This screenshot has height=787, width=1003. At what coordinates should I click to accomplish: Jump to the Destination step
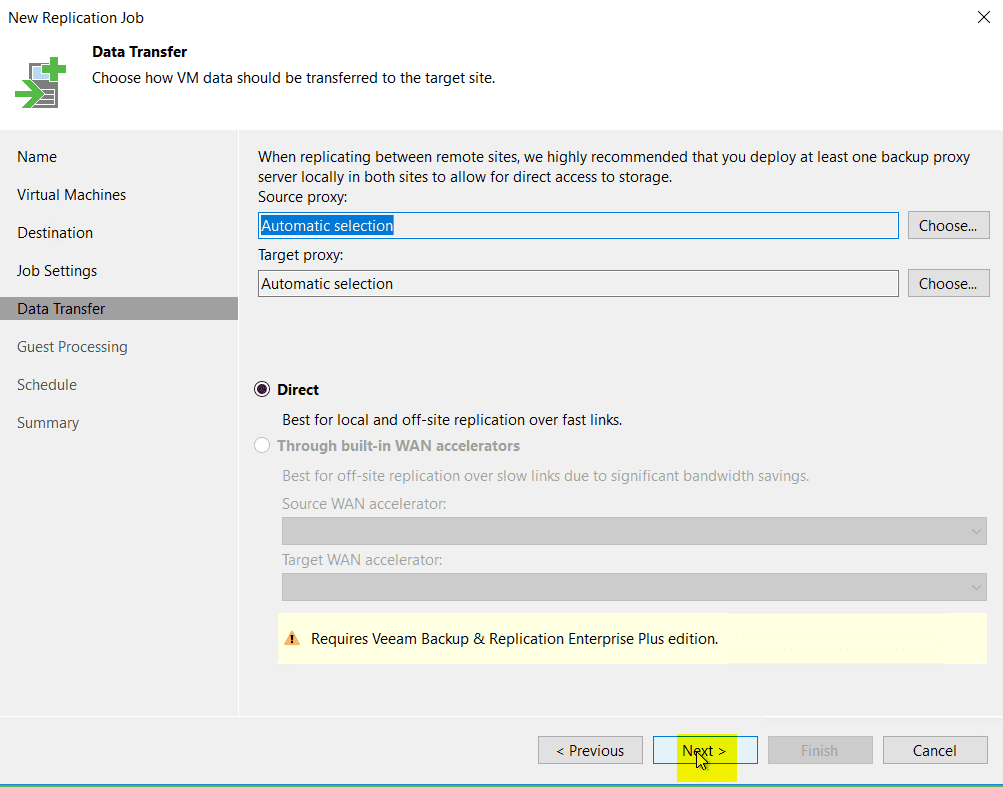click(55, 232)
